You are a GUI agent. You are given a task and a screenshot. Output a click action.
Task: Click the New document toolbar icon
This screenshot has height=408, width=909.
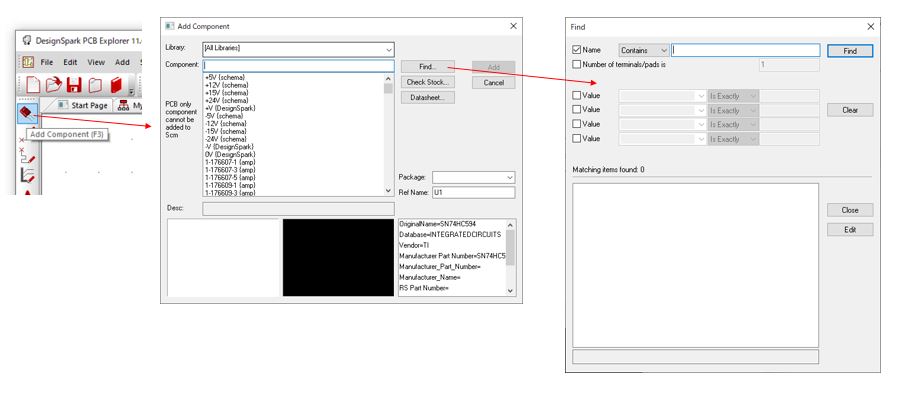click(x=32, y=86)
